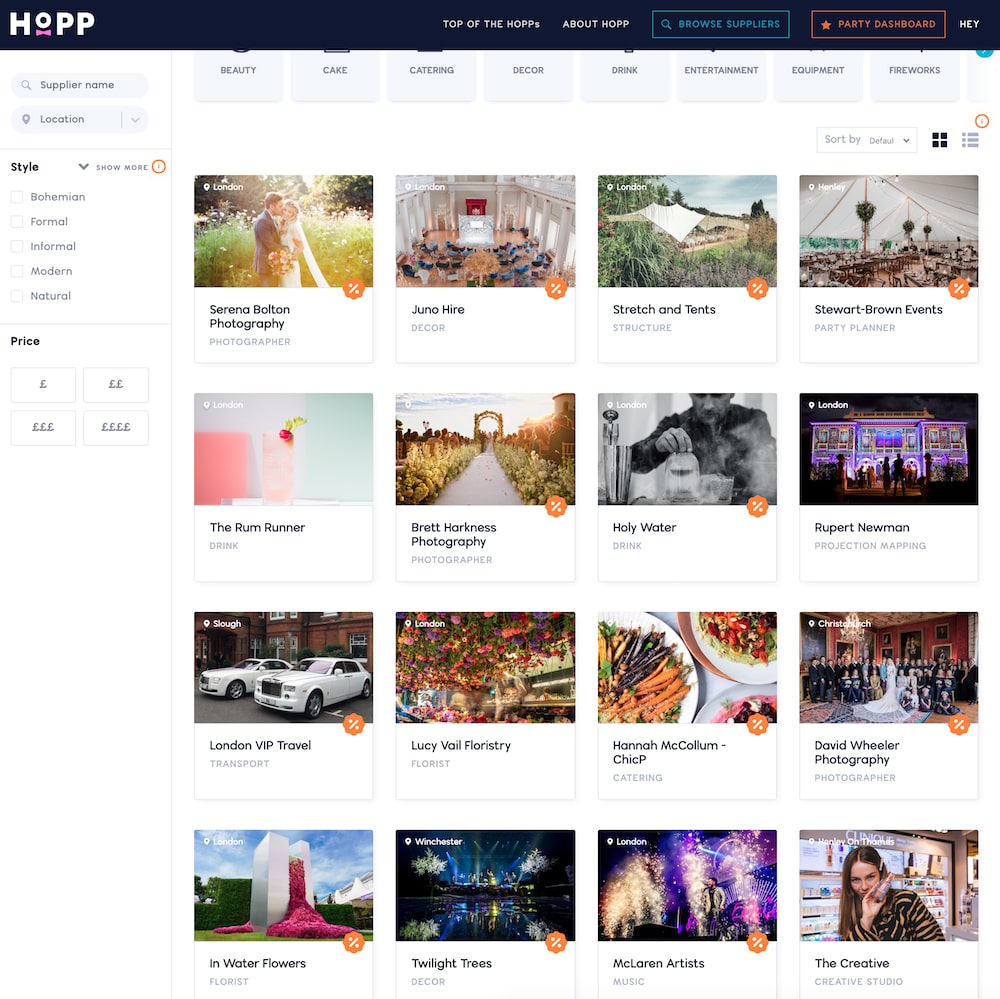Click the Browse Suppliers button
Viewport: 1000px width, 999px height.
point(721,24)
